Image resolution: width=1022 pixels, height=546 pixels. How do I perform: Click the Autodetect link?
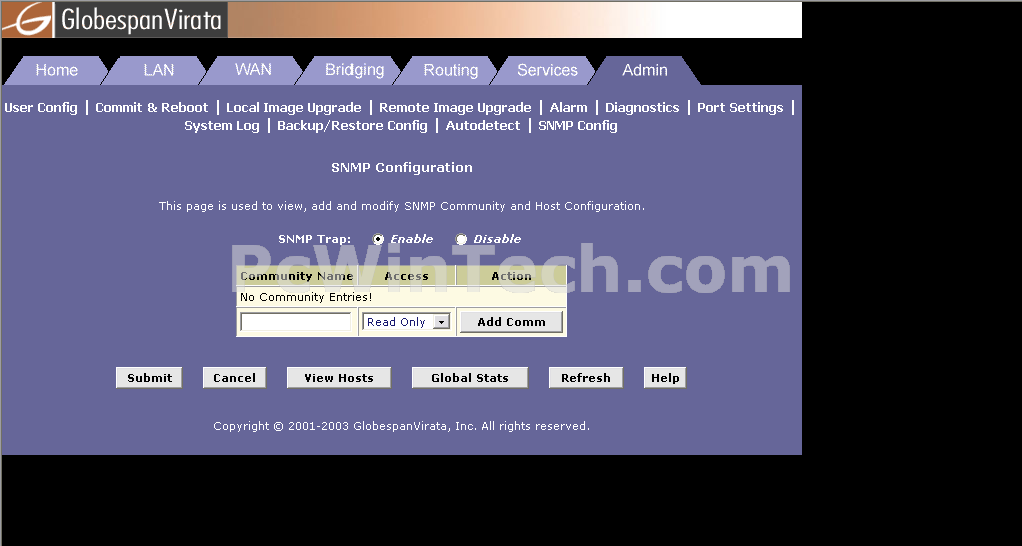(x=483, y=126)
